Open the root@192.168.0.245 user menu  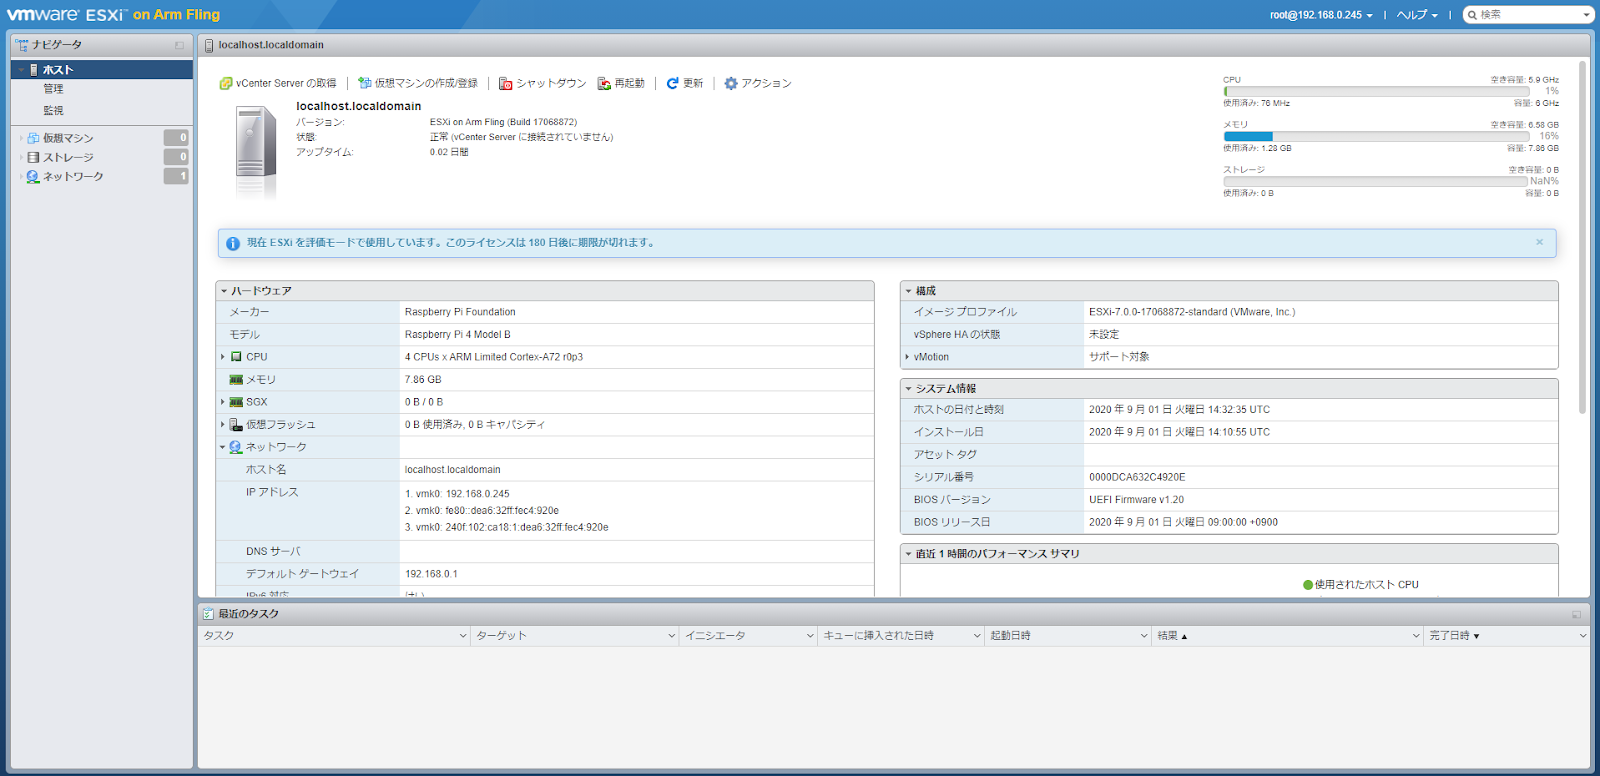[x=1321, y=15]
